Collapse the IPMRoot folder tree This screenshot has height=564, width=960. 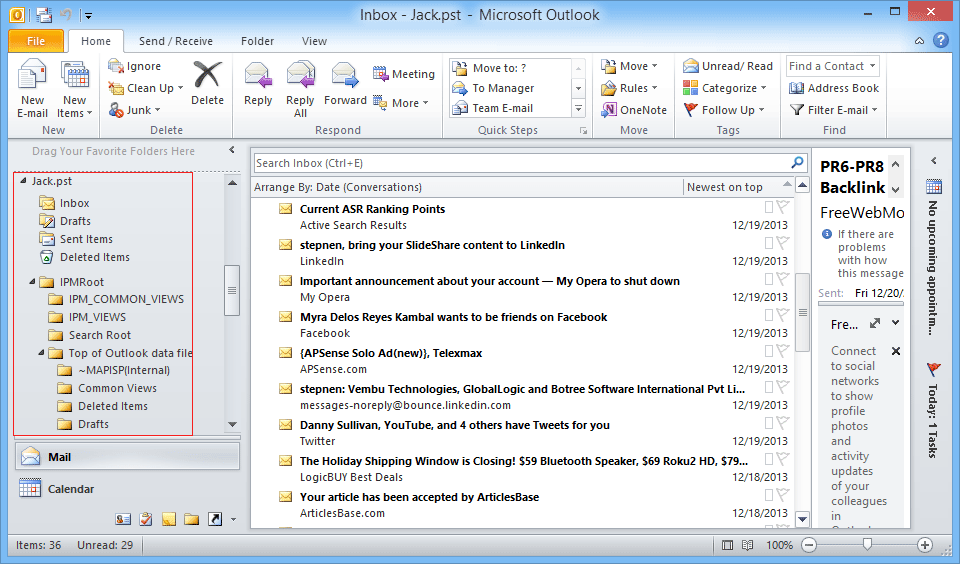32,282
